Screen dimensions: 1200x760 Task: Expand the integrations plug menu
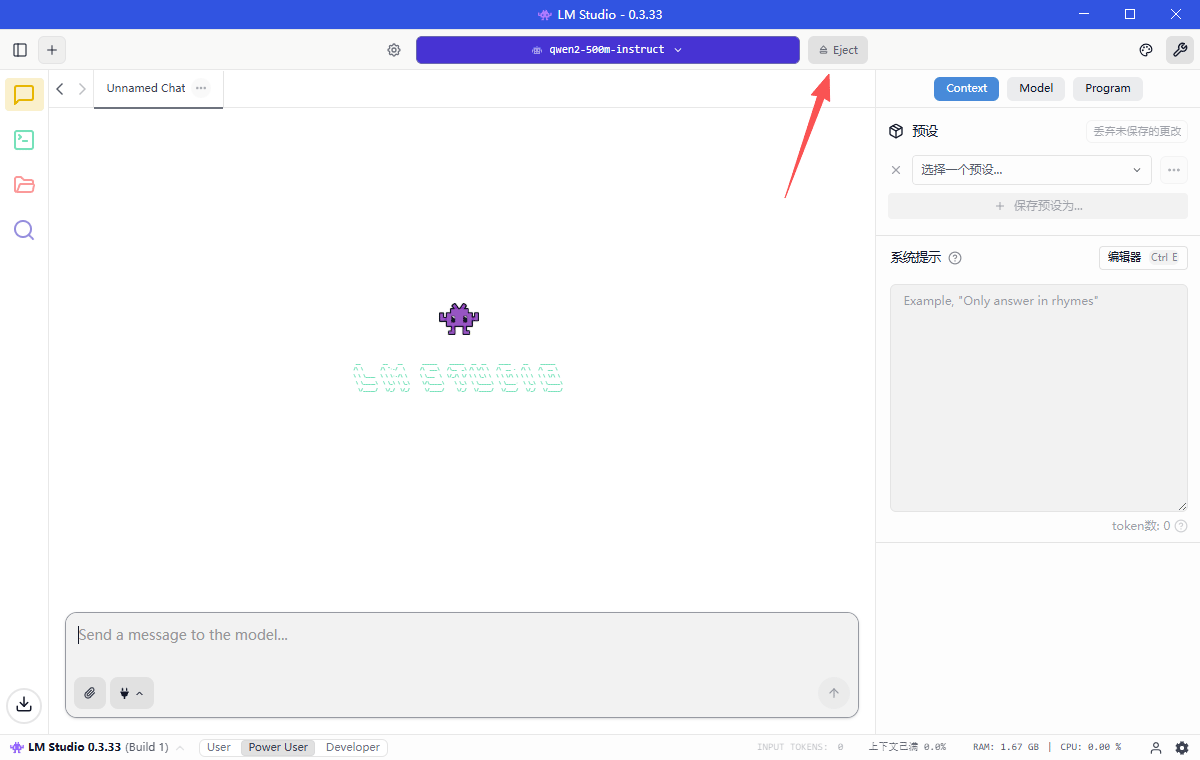click(x=132, y=693)
